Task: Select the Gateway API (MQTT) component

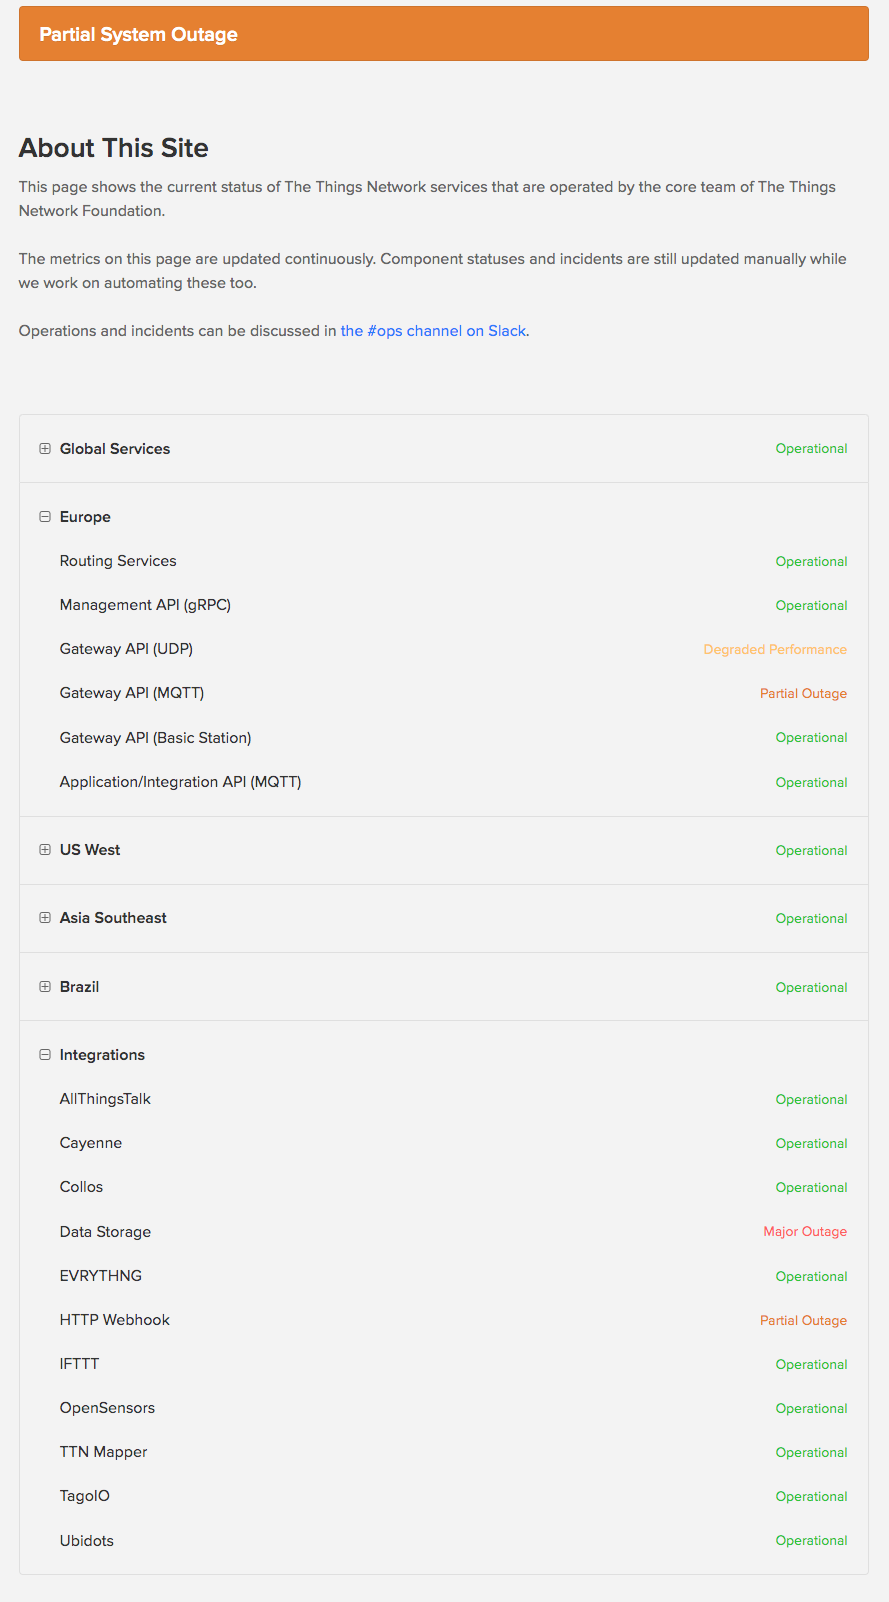Action: coord(132,693)
